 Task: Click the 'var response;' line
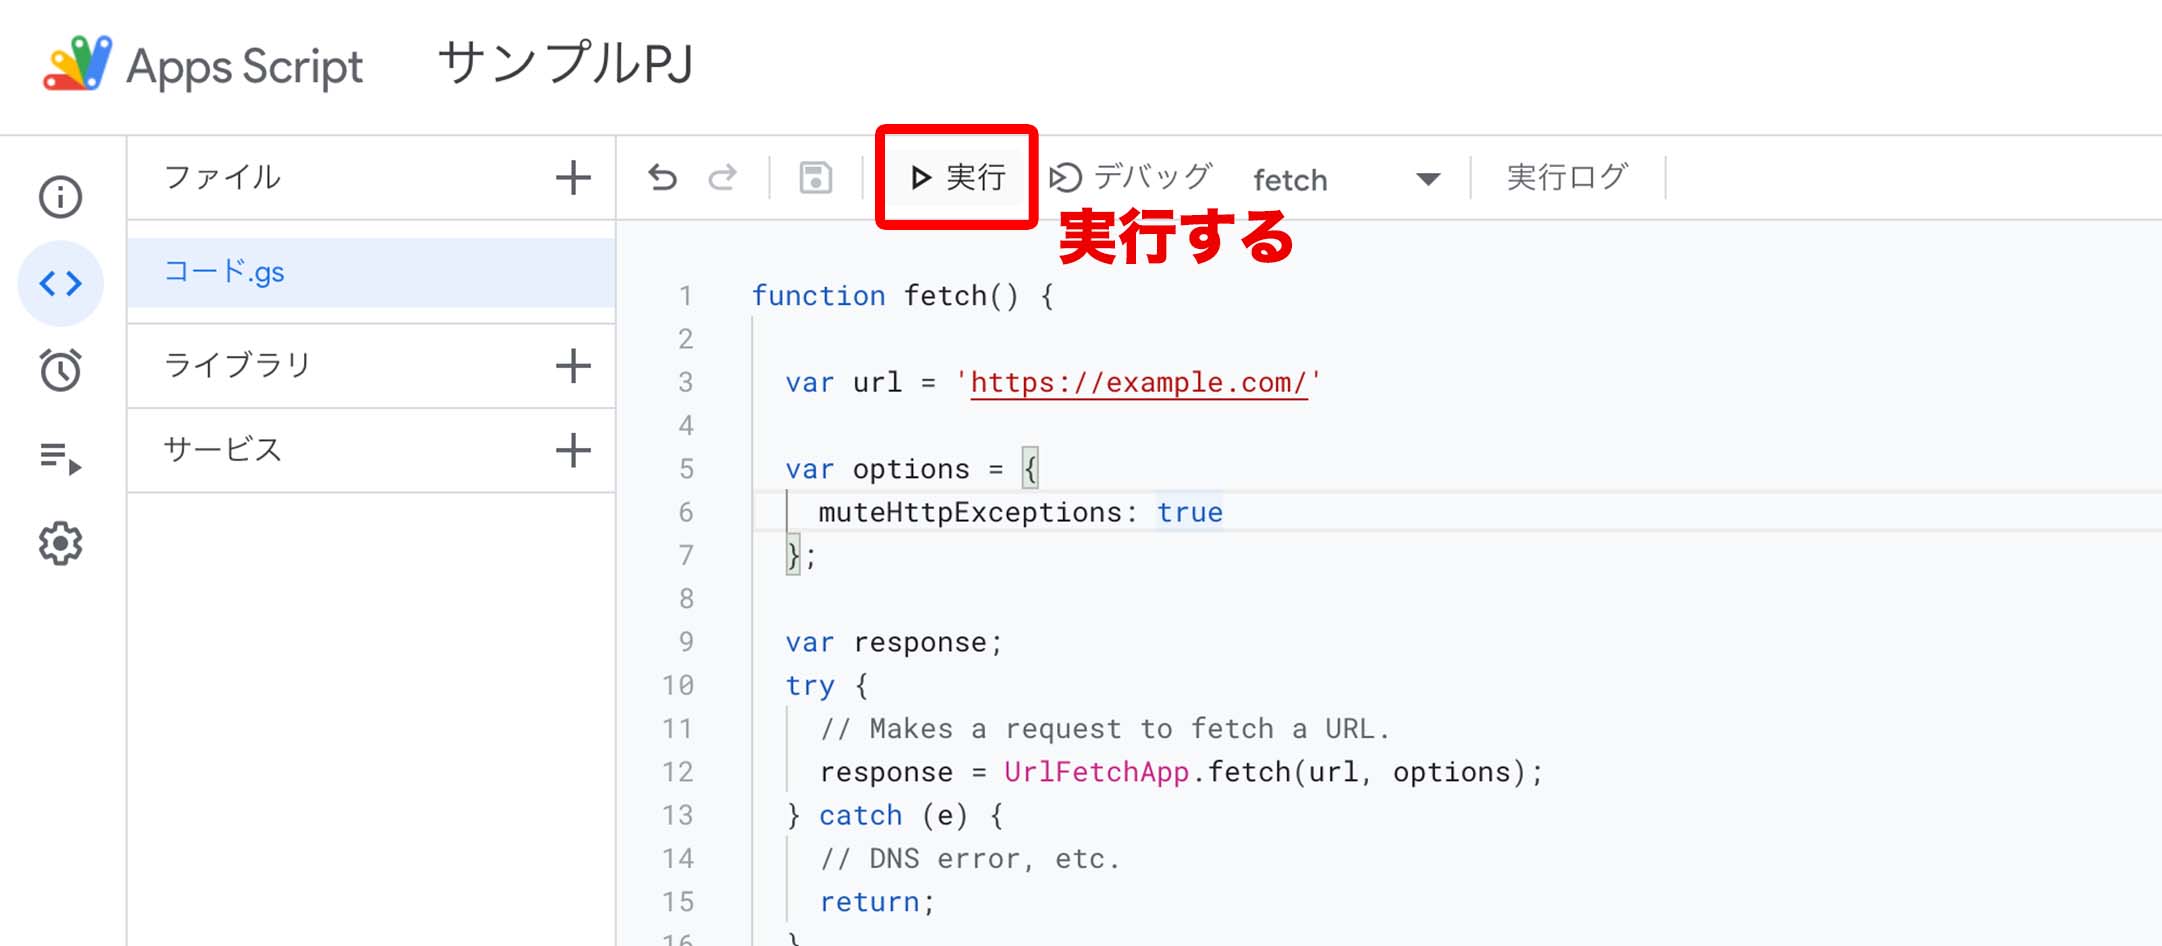(x=893, y=642)
